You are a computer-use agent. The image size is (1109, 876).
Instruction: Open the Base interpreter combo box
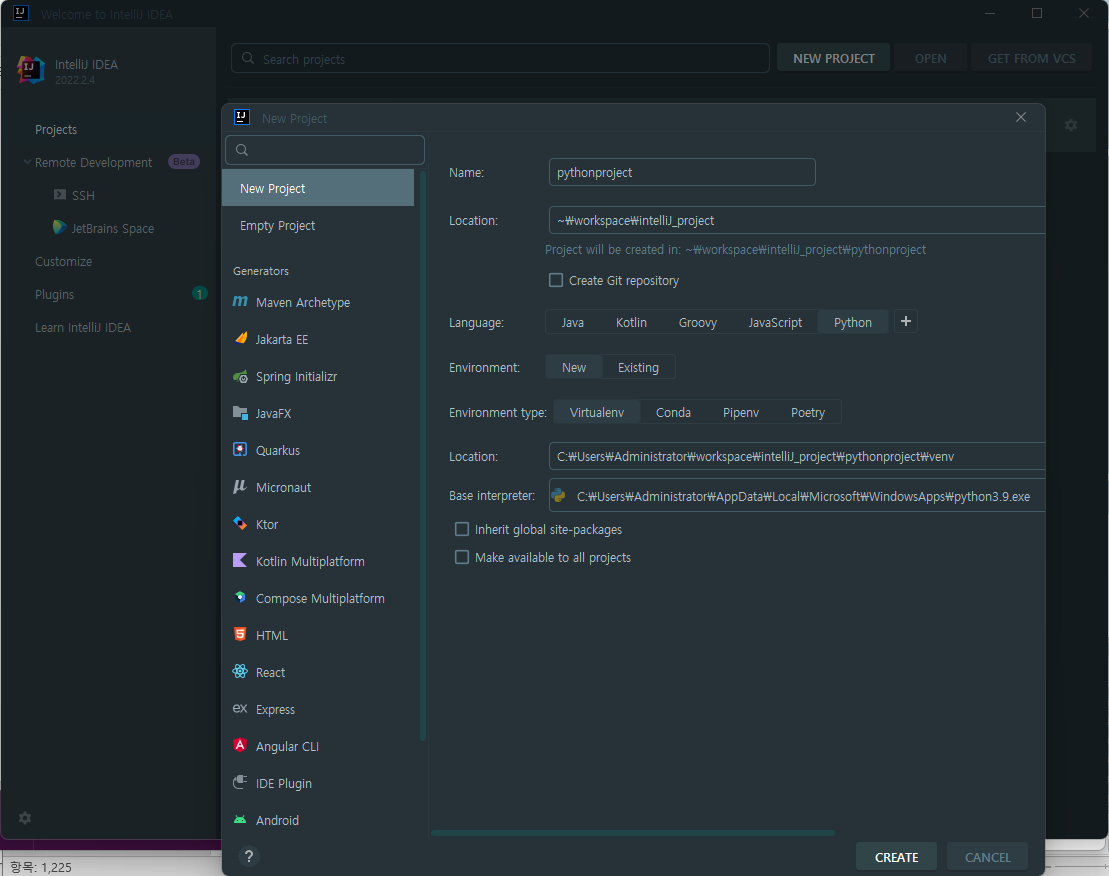797,496
